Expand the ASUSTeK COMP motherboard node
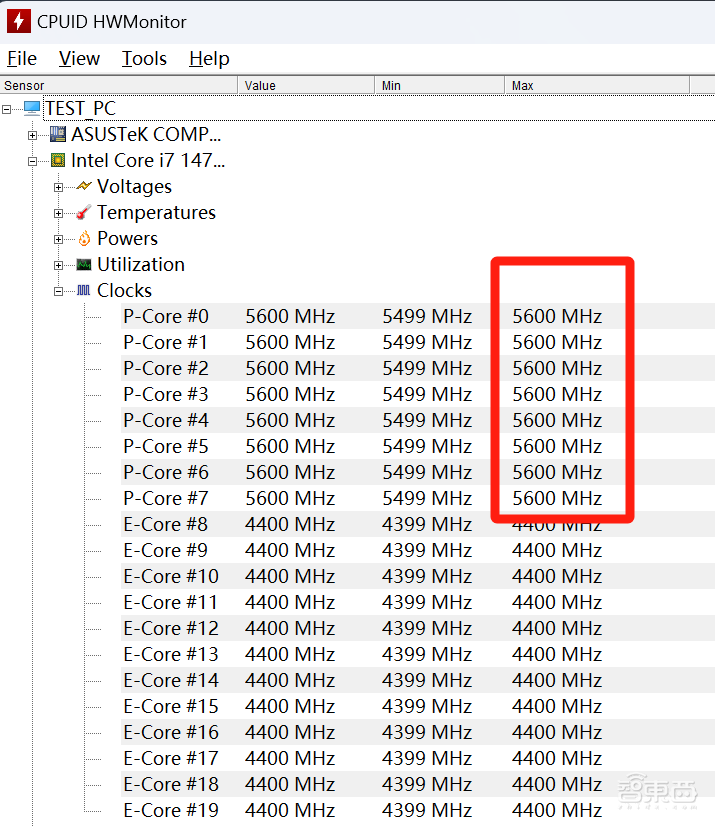The height and width of the screenshot is (826, 715). pyautogui.click(x=33, y=135)
